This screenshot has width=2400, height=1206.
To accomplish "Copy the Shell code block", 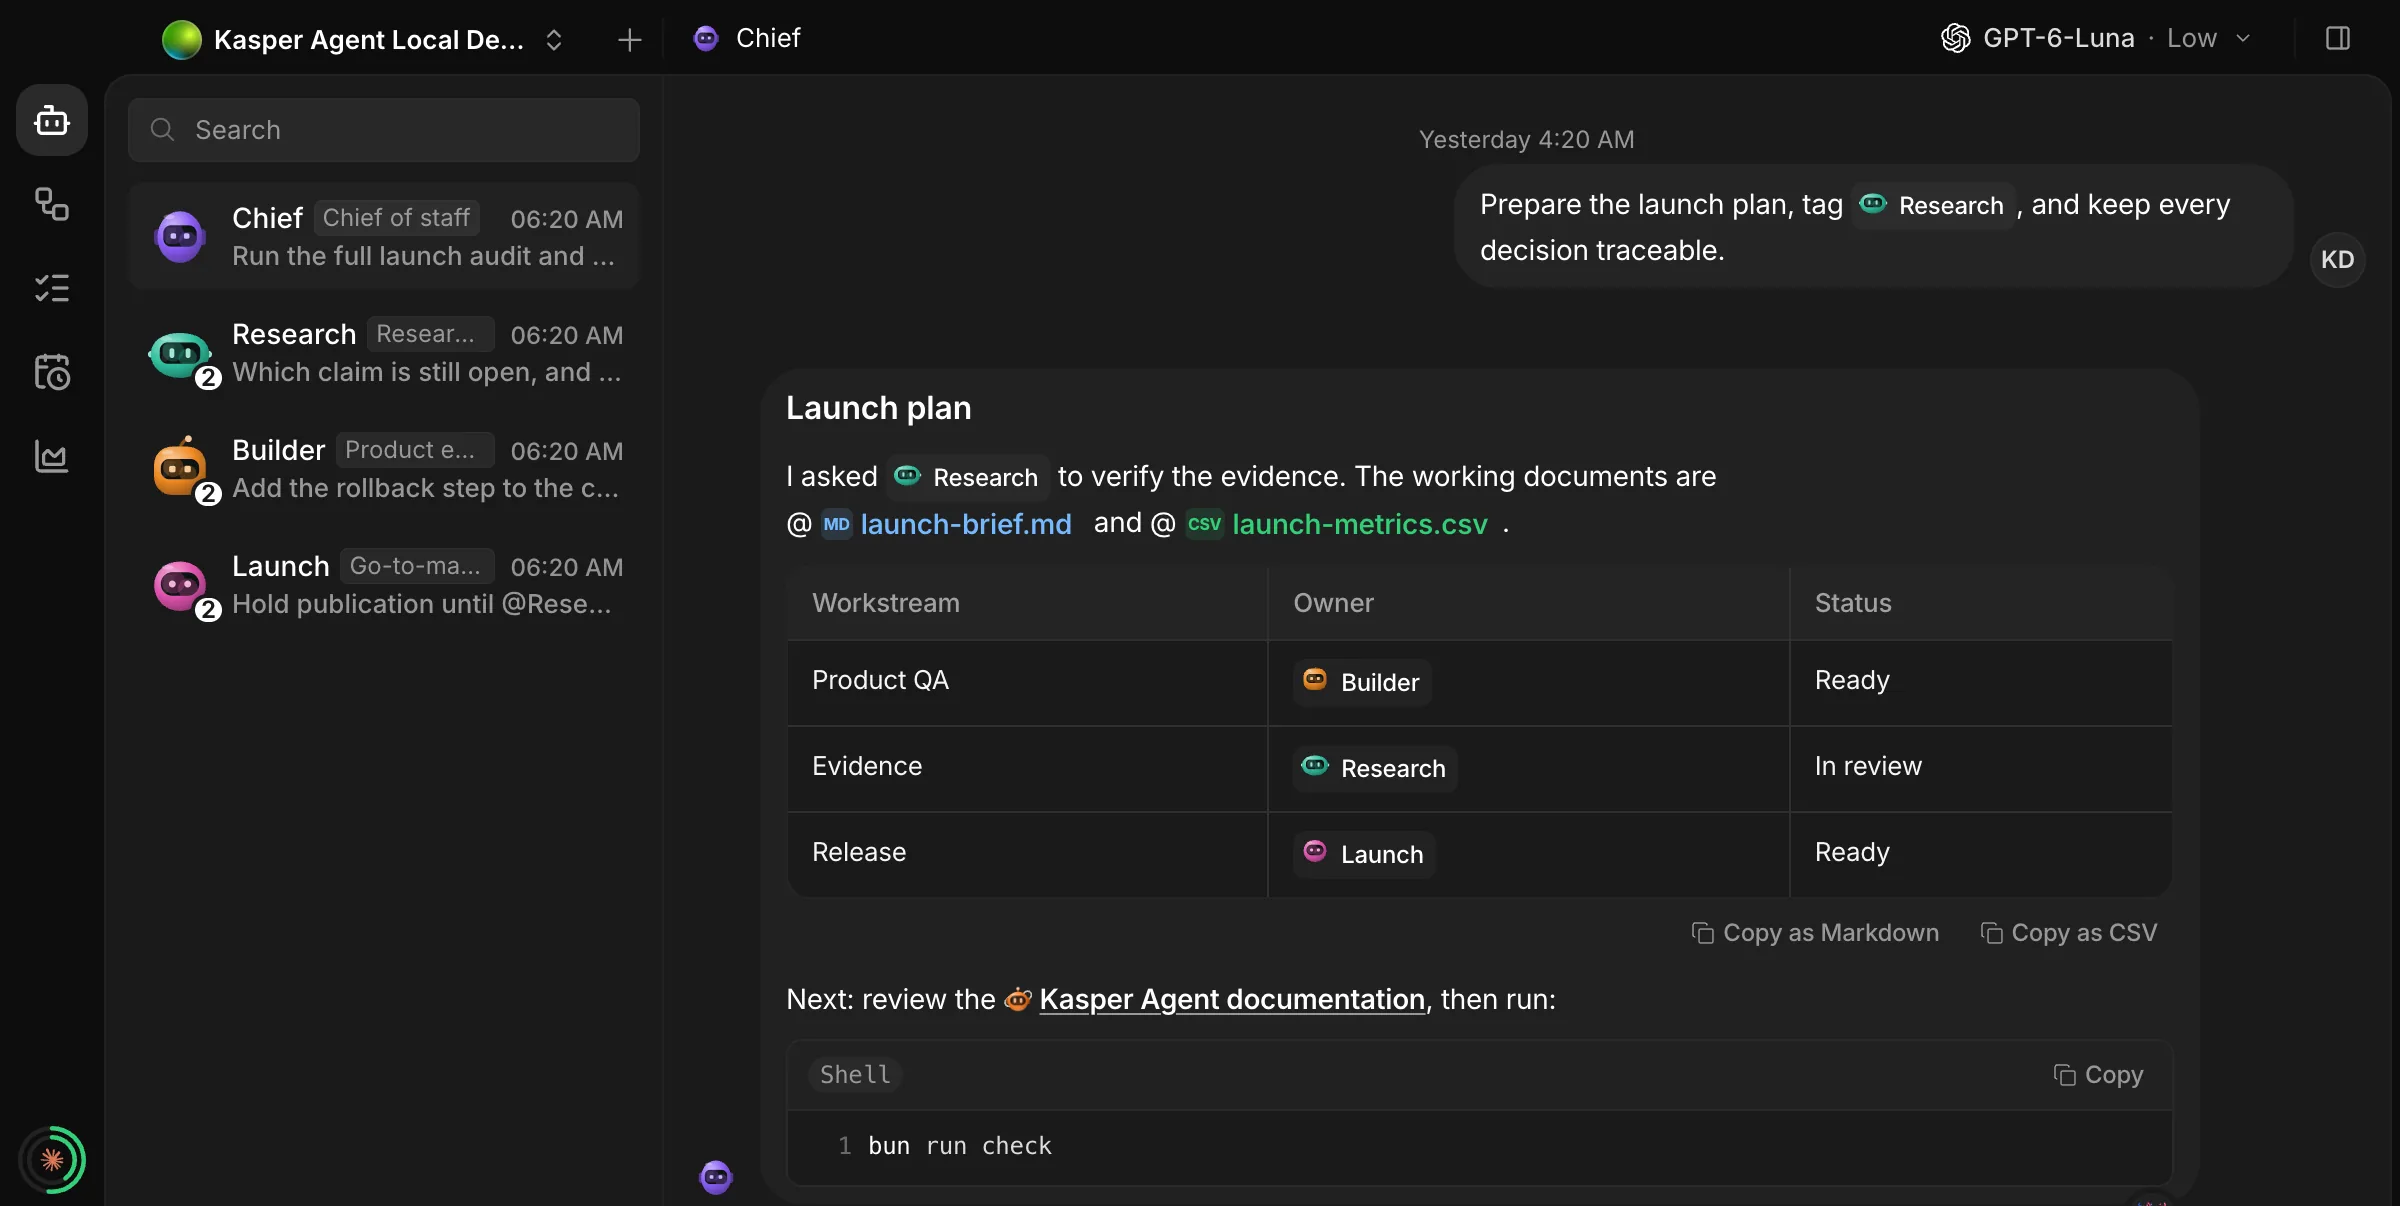I will (2099, 1075).
